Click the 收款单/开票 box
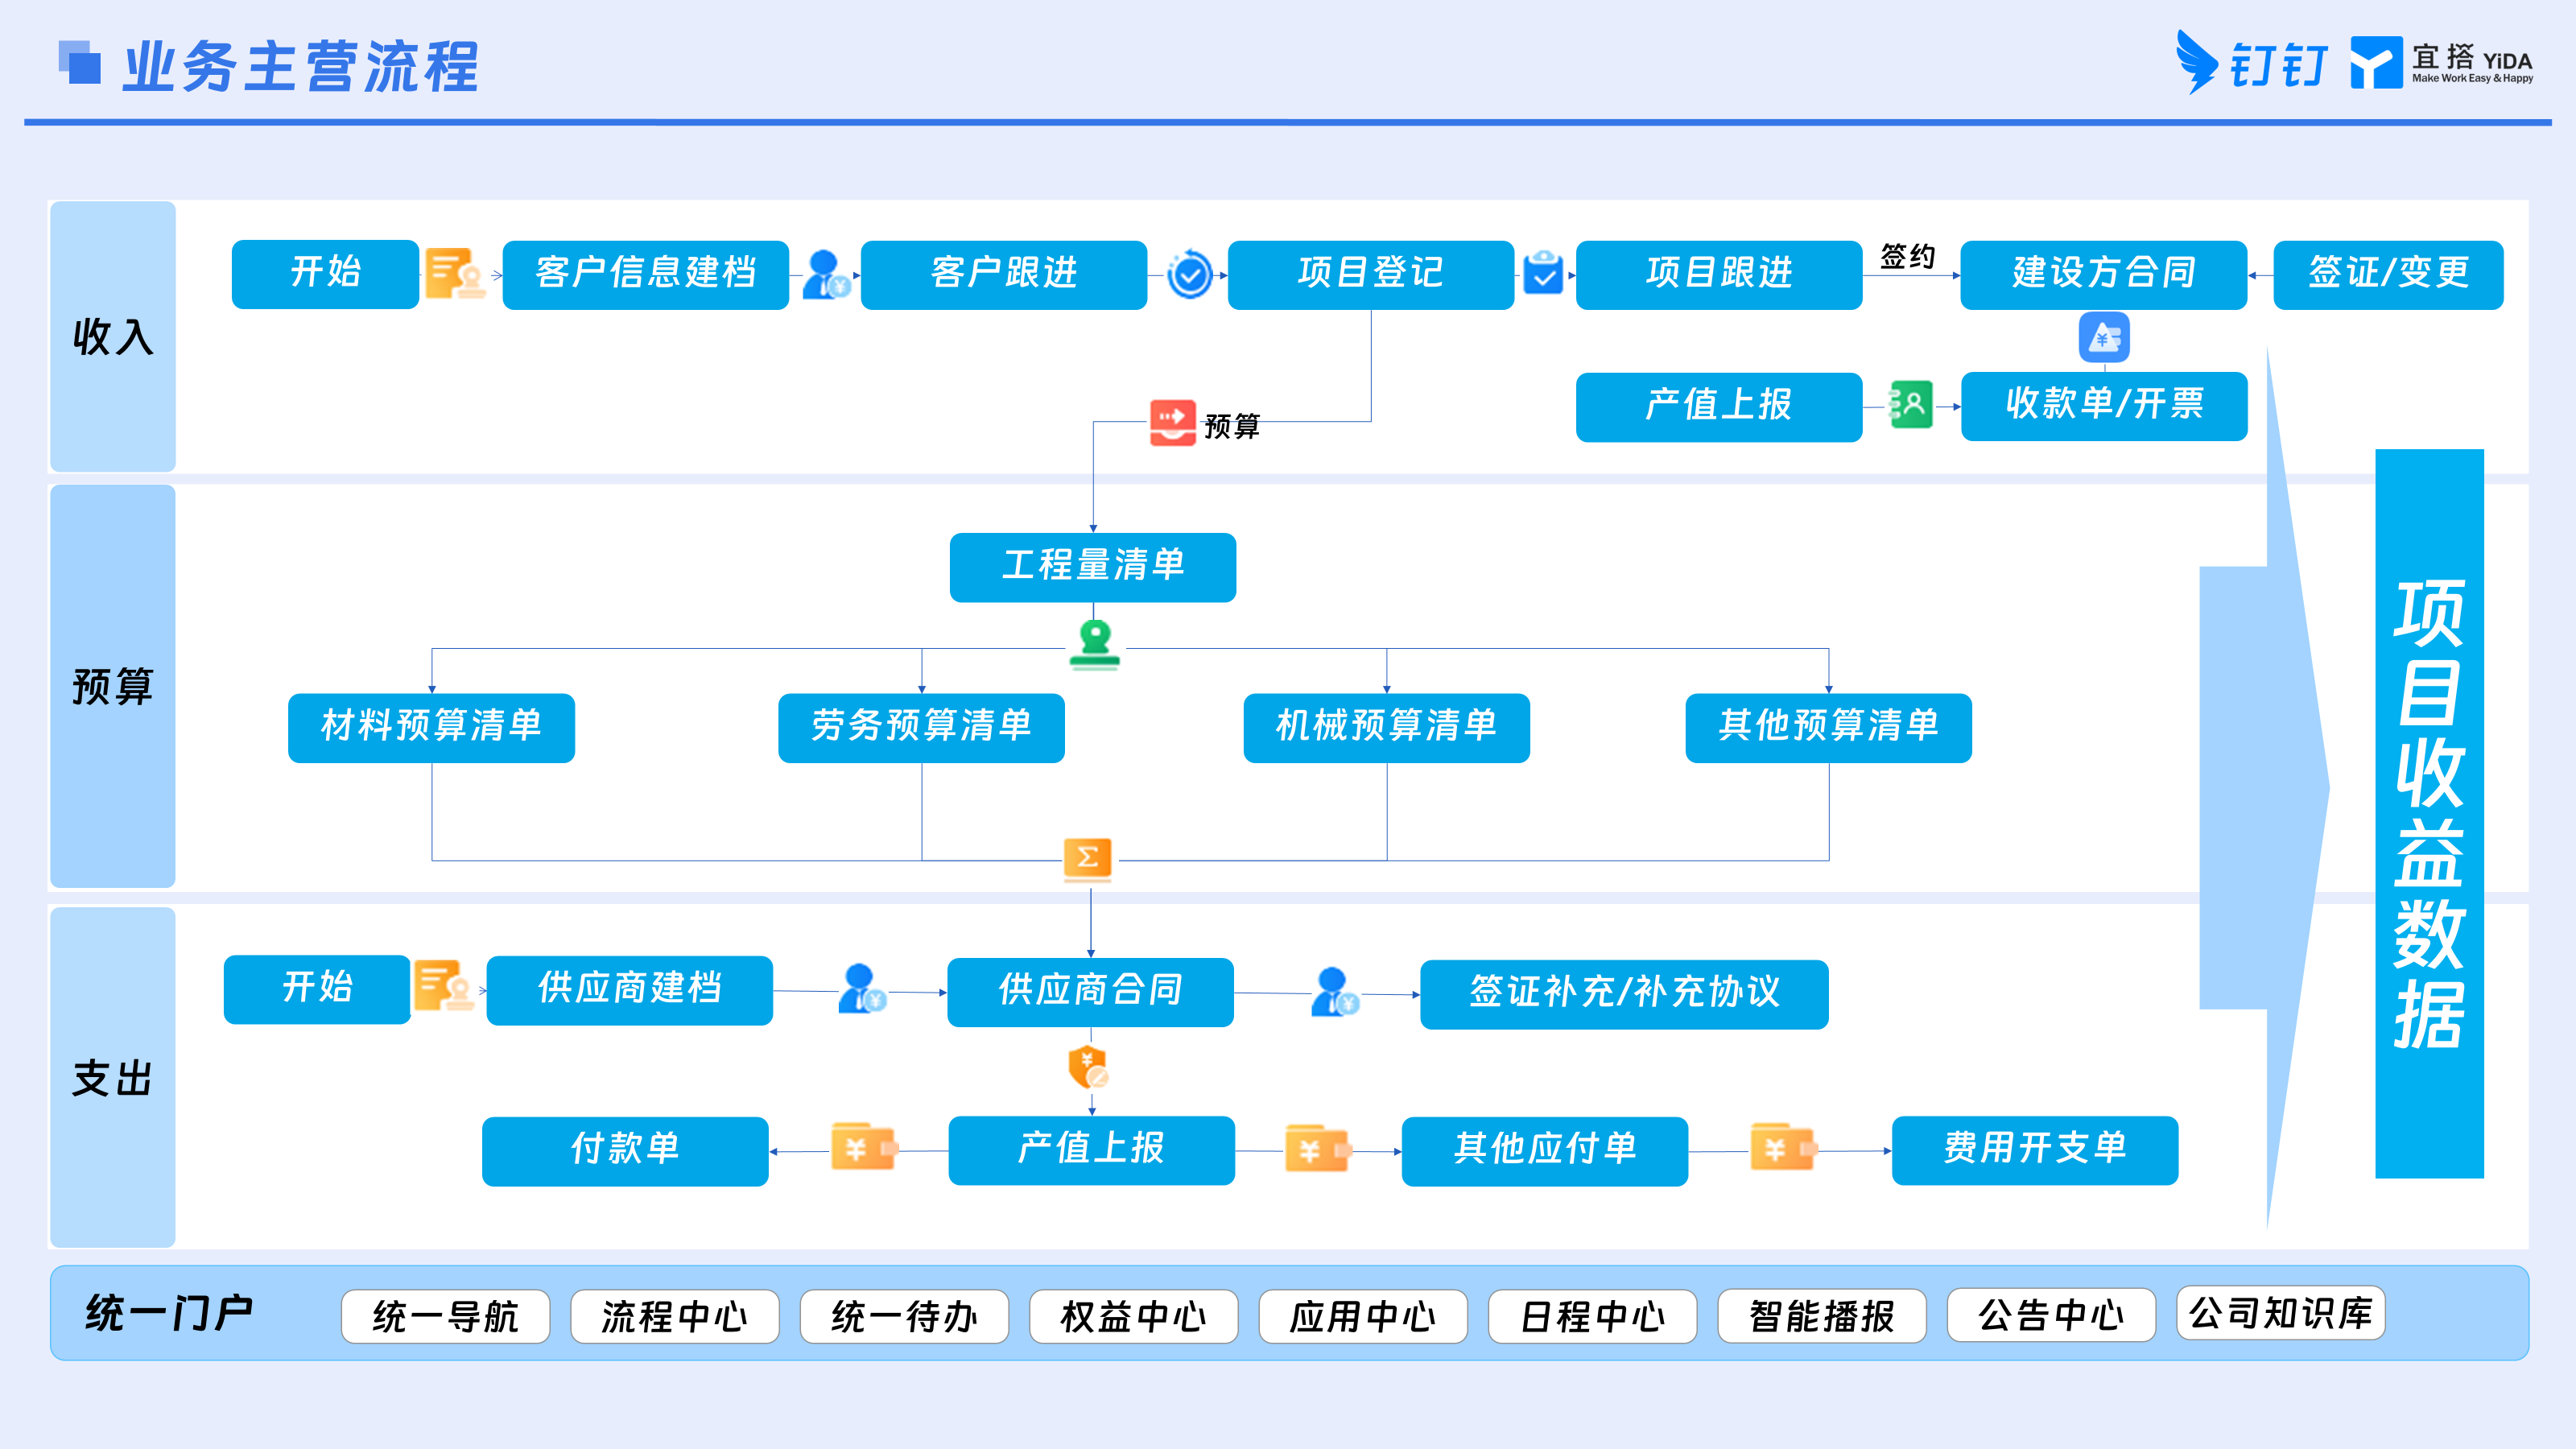This screenshot has height=1449, width=2576. point(2104,406)
